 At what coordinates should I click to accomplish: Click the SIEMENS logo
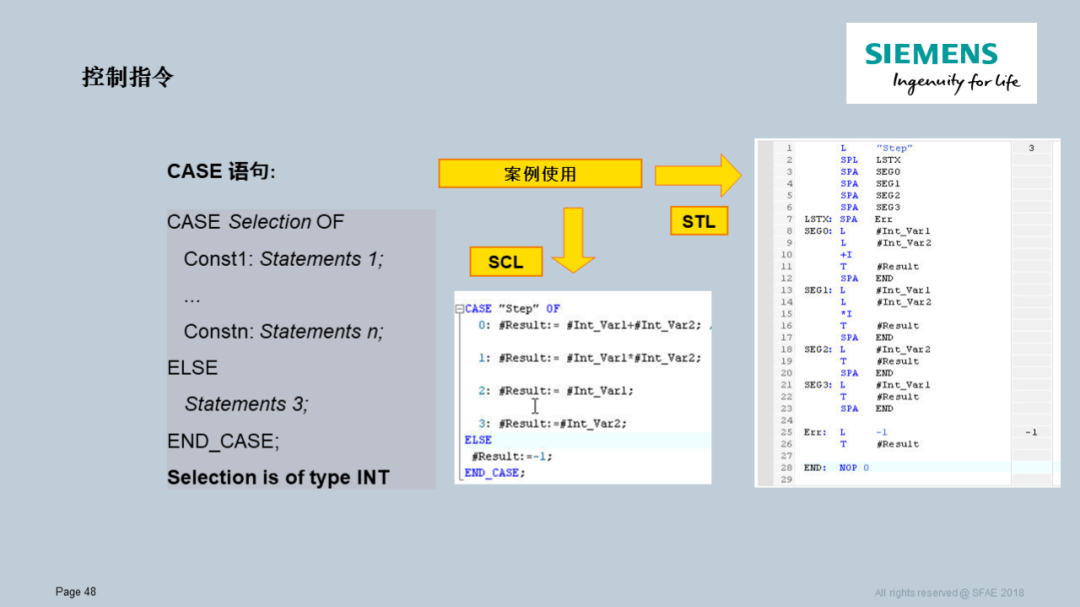click(940, 62)
